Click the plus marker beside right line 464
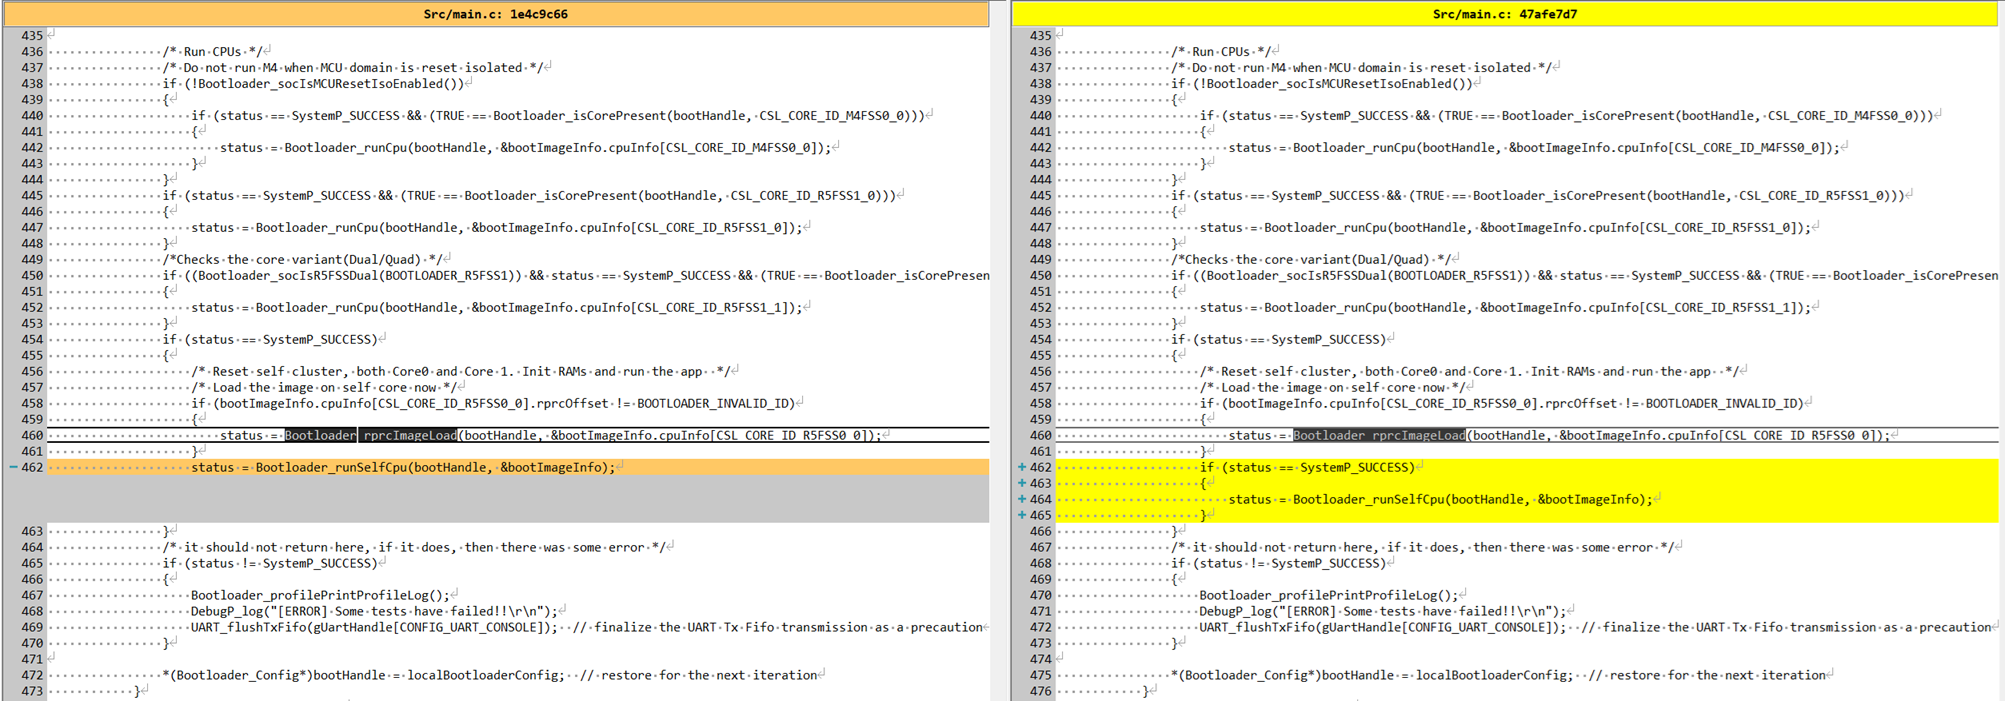The height and width of the screenshot is (701, 2005). pos(1021,499)
